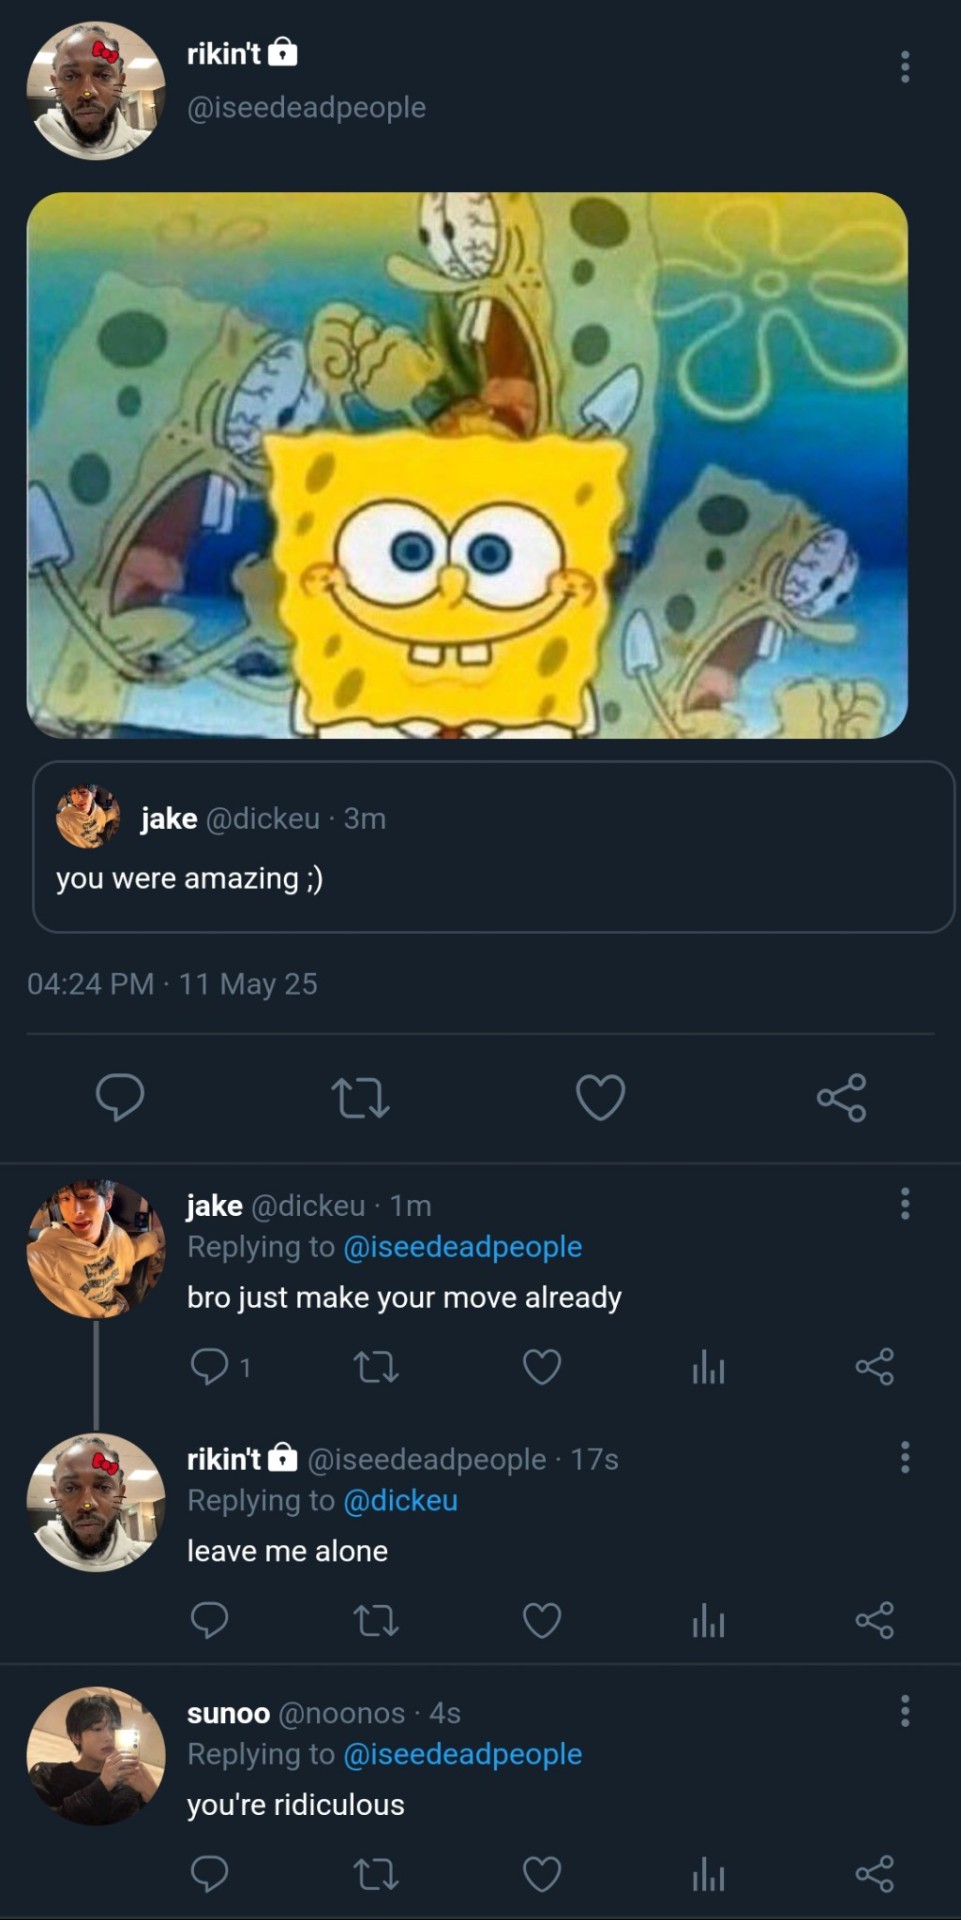Open options for 'leave me alone' reply
This screenshot has width=961, height=1920.
904,1458
